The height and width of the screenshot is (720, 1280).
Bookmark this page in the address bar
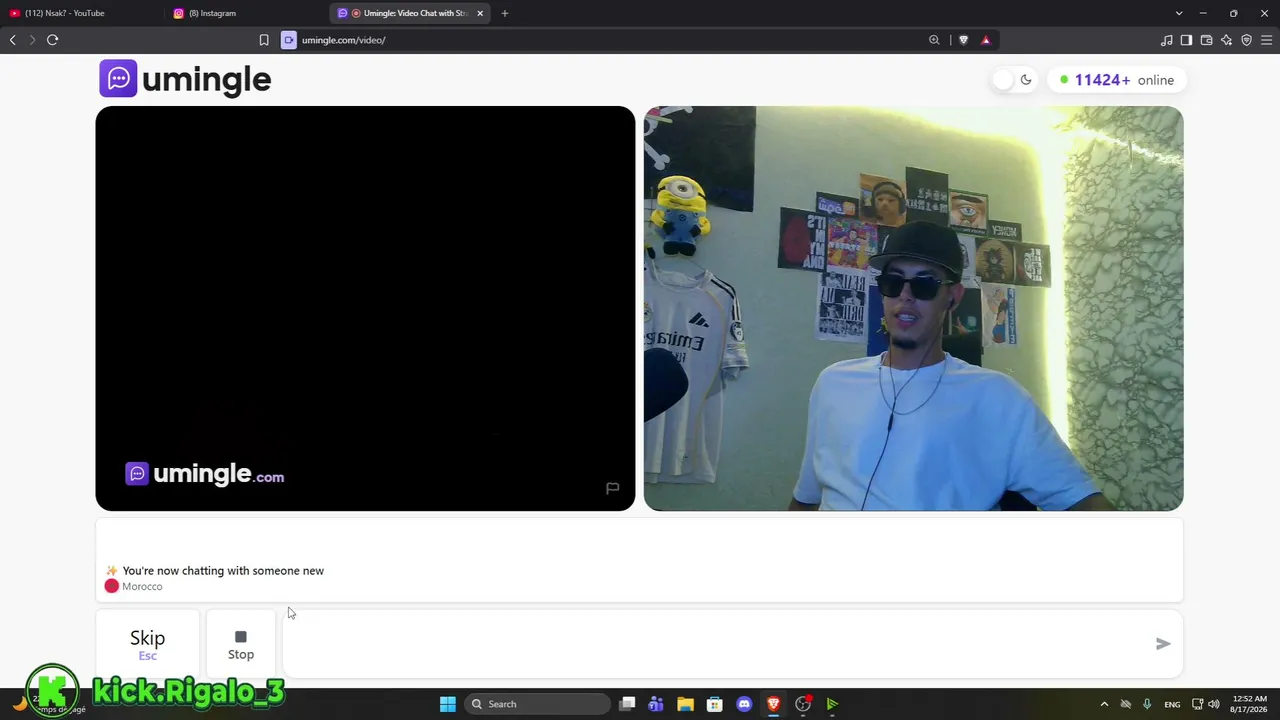(x=264, y=40)
